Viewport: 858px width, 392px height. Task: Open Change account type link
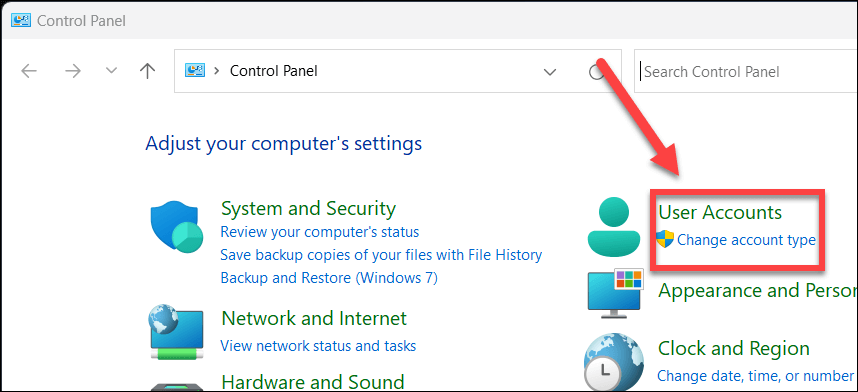(746, 240)
